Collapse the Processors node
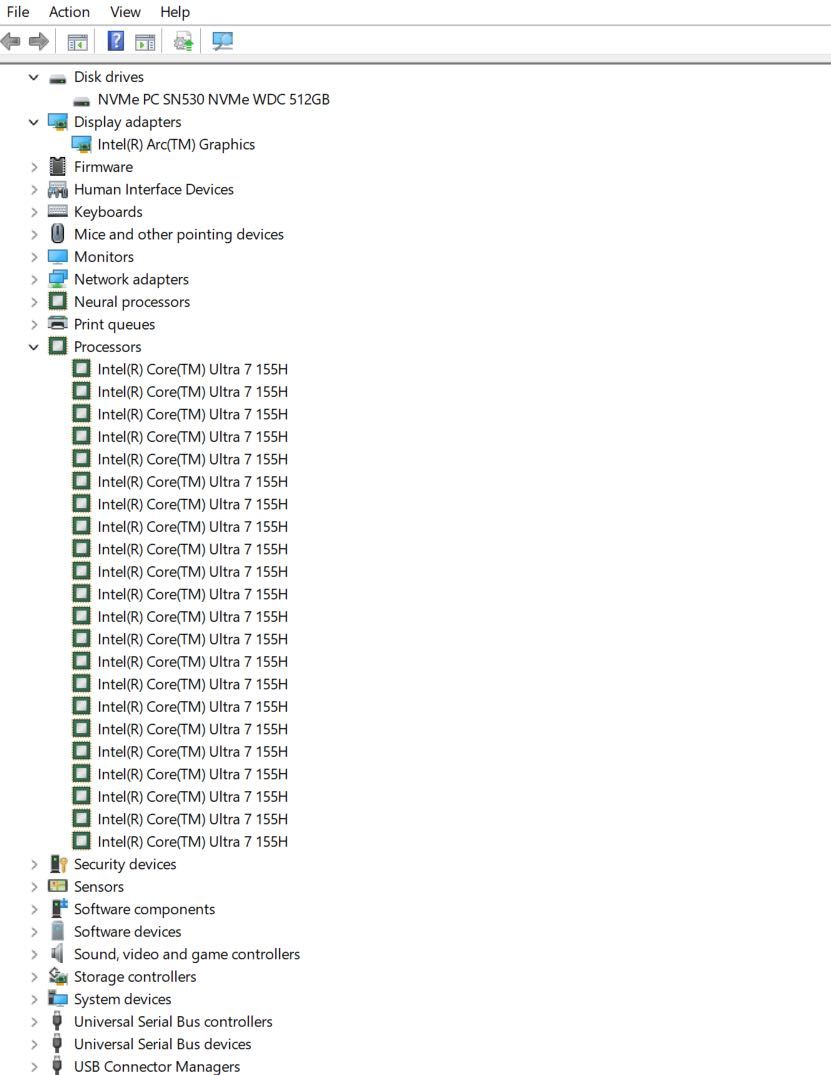This screenshot has width=831, height=1075. point(33,347)
